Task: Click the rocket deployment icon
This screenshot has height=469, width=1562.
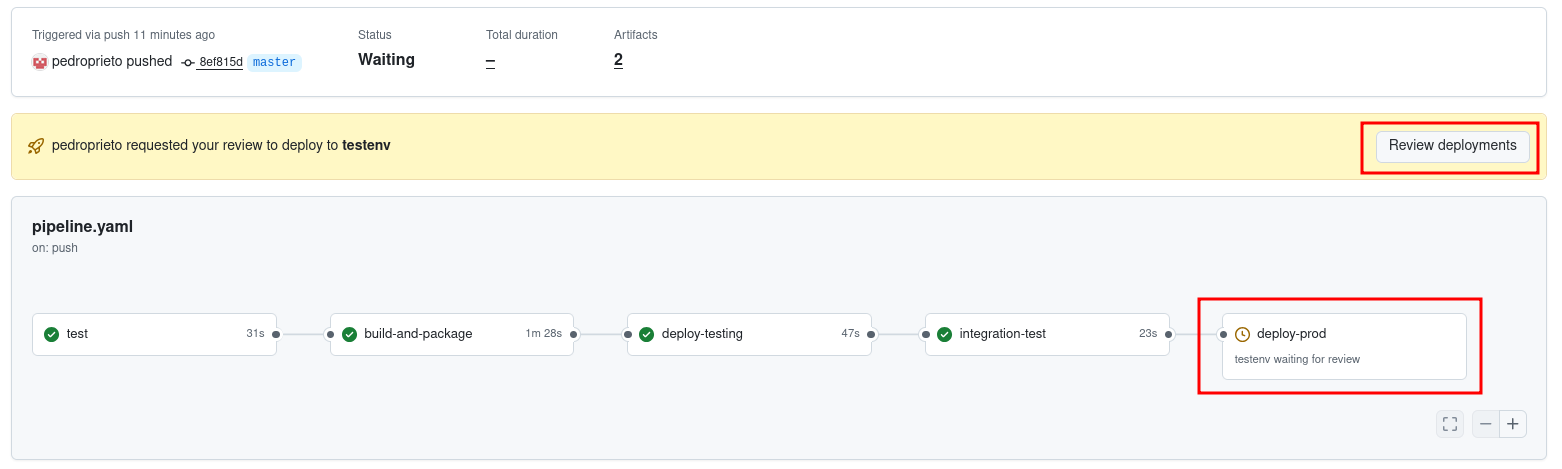Action: pyautogui.click(x=36, y=146)
